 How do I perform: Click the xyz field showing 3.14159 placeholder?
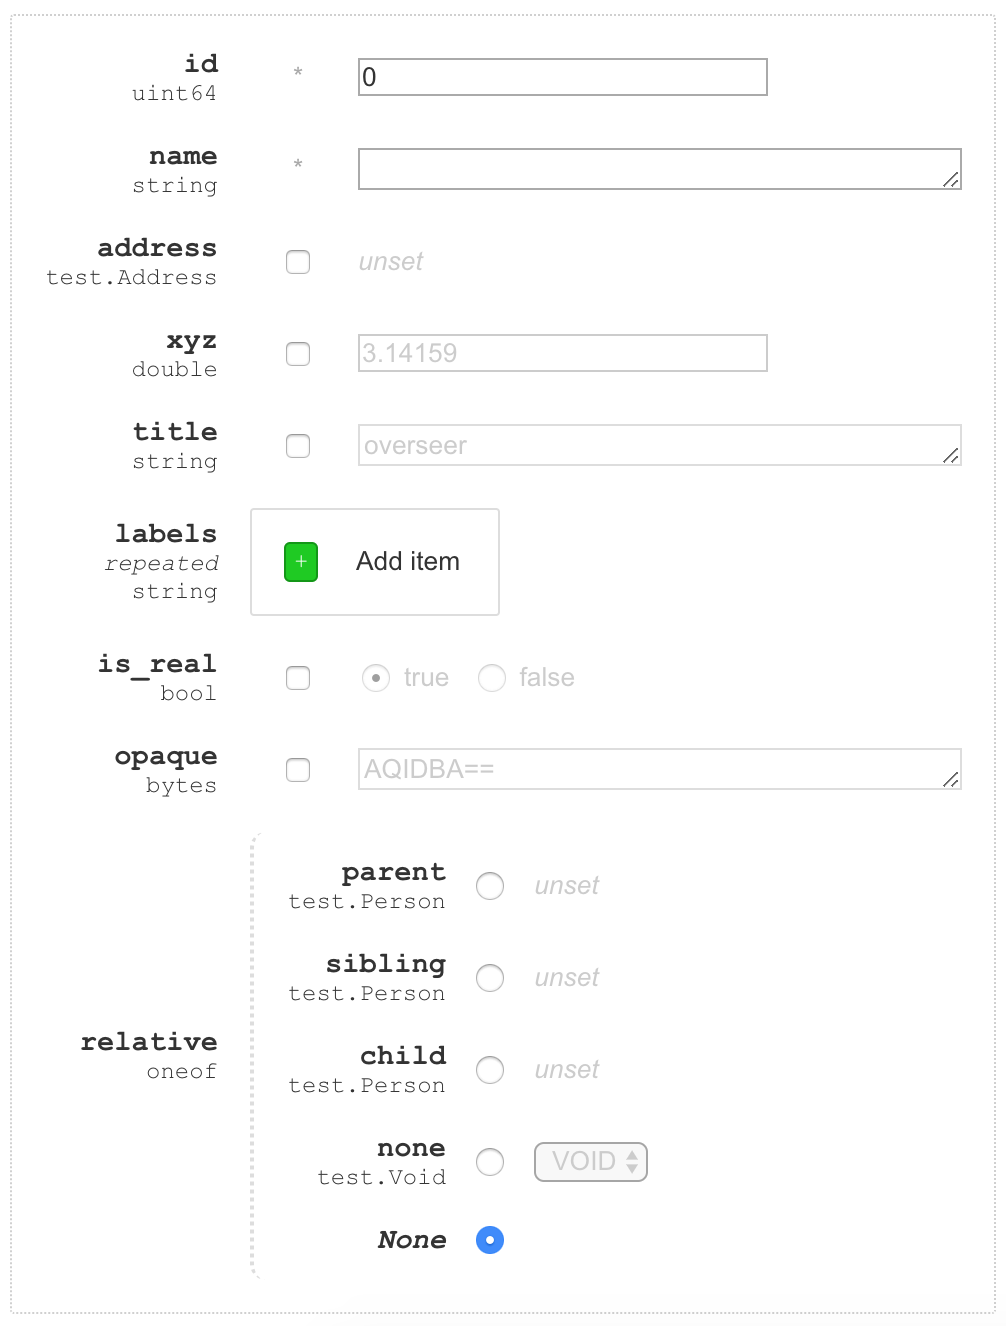[x=562, y=353]
